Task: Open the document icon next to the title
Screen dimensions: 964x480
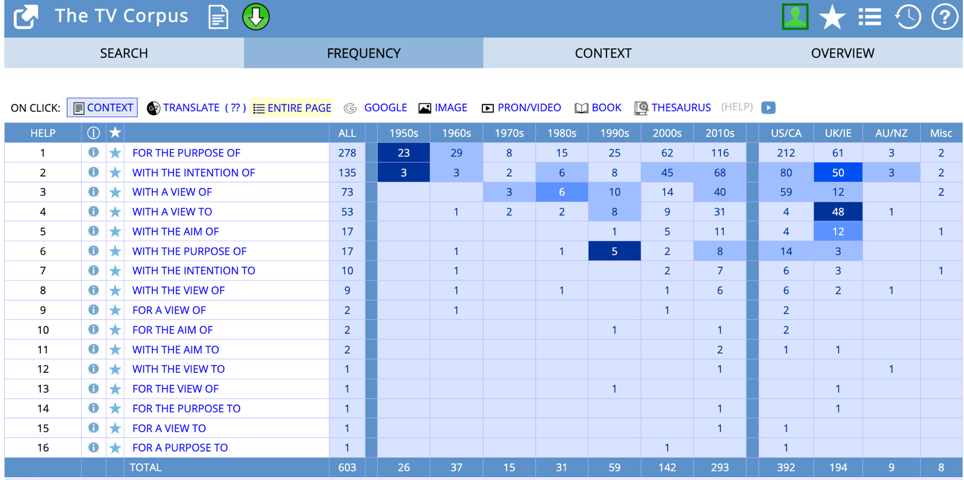Action: (x=218, y=17)
